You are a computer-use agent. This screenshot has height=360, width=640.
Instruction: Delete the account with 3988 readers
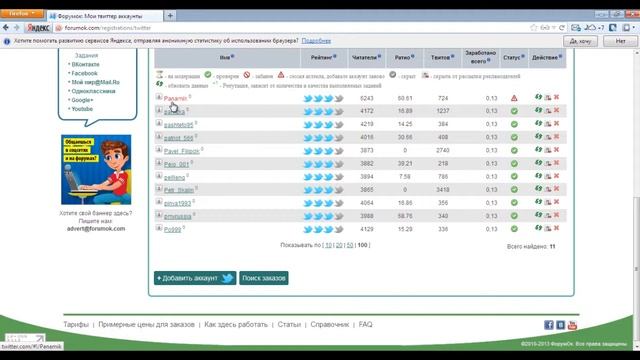556,215
